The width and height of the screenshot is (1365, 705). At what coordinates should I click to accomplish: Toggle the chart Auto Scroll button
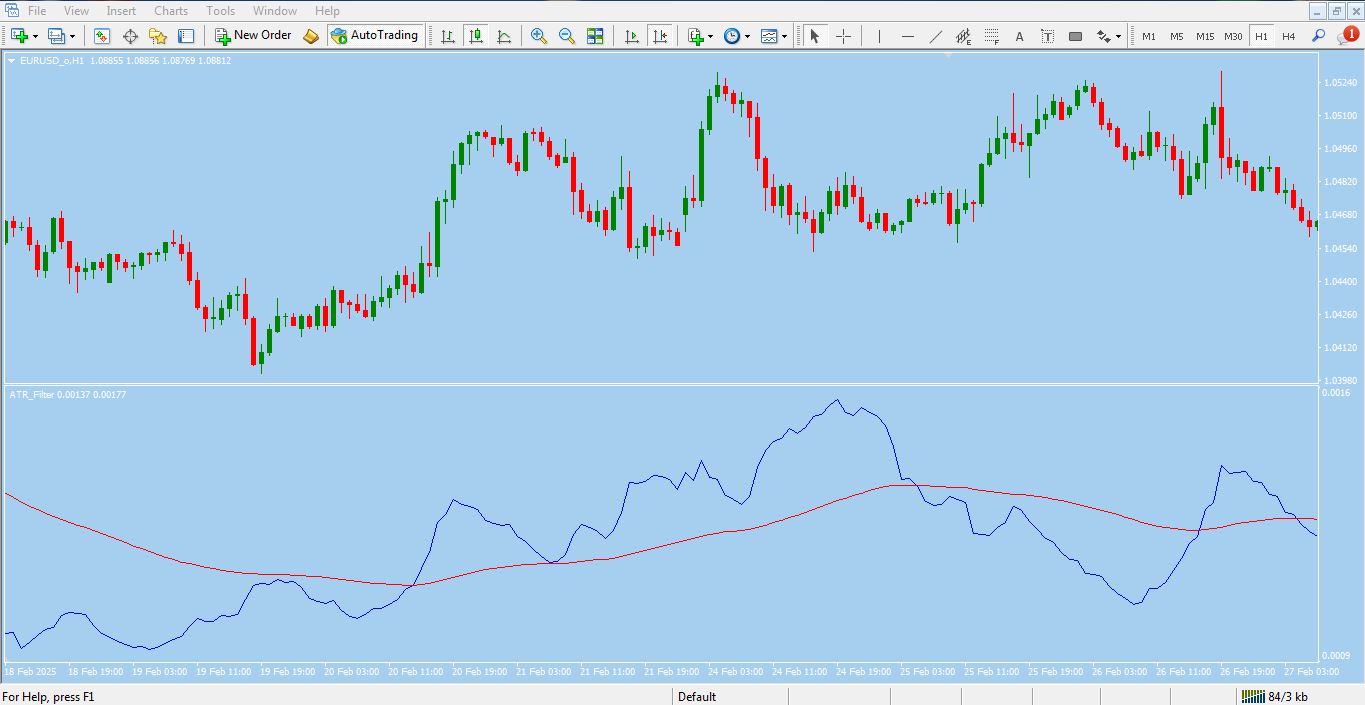[631, 36]
